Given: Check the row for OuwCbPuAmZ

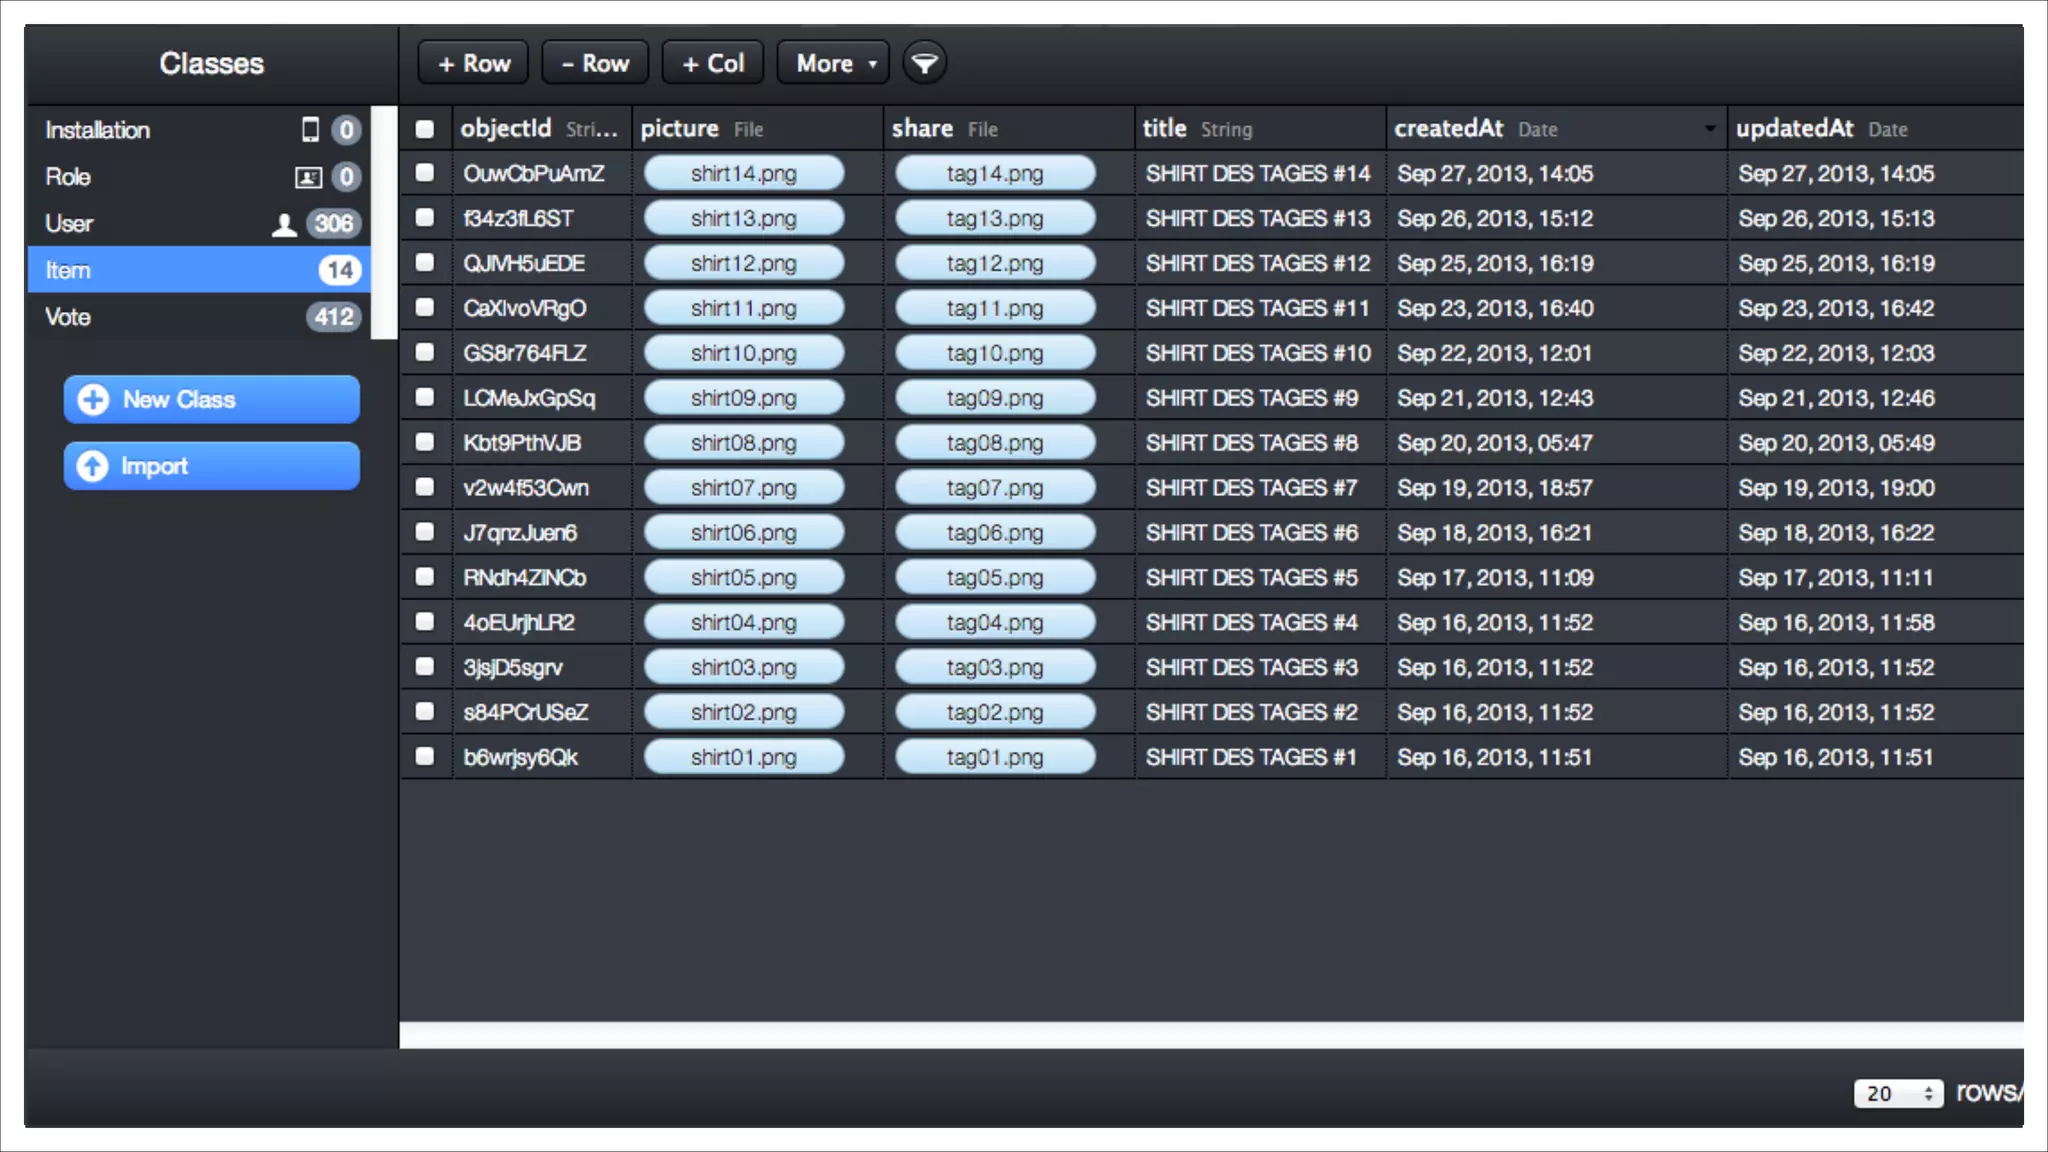Looking at the screenshot, I should (x=425, y=173).
